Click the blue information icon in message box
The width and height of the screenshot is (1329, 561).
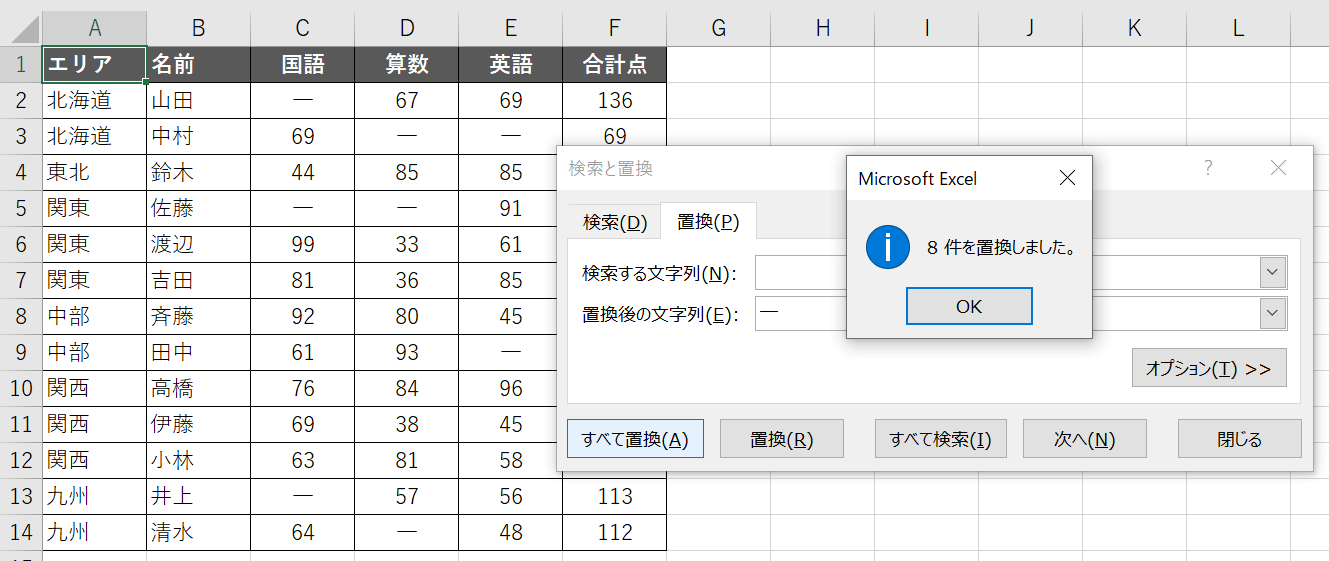(x=887, y=248)
